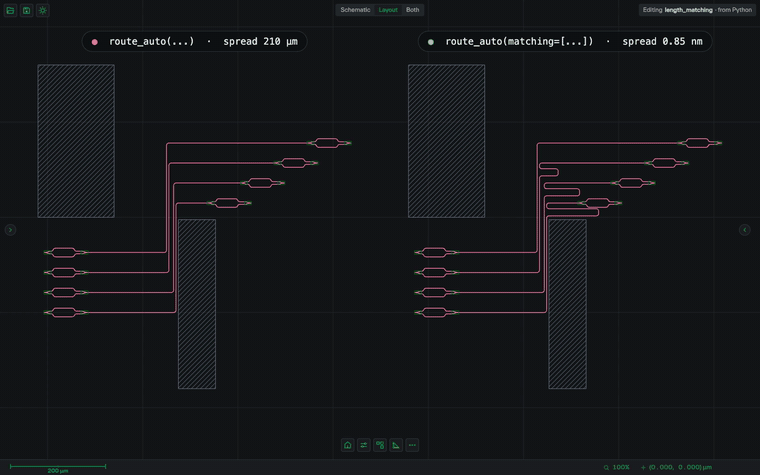Save the layout with the disk icon
This screenshot has height=475, width=760.
(27, 10)
